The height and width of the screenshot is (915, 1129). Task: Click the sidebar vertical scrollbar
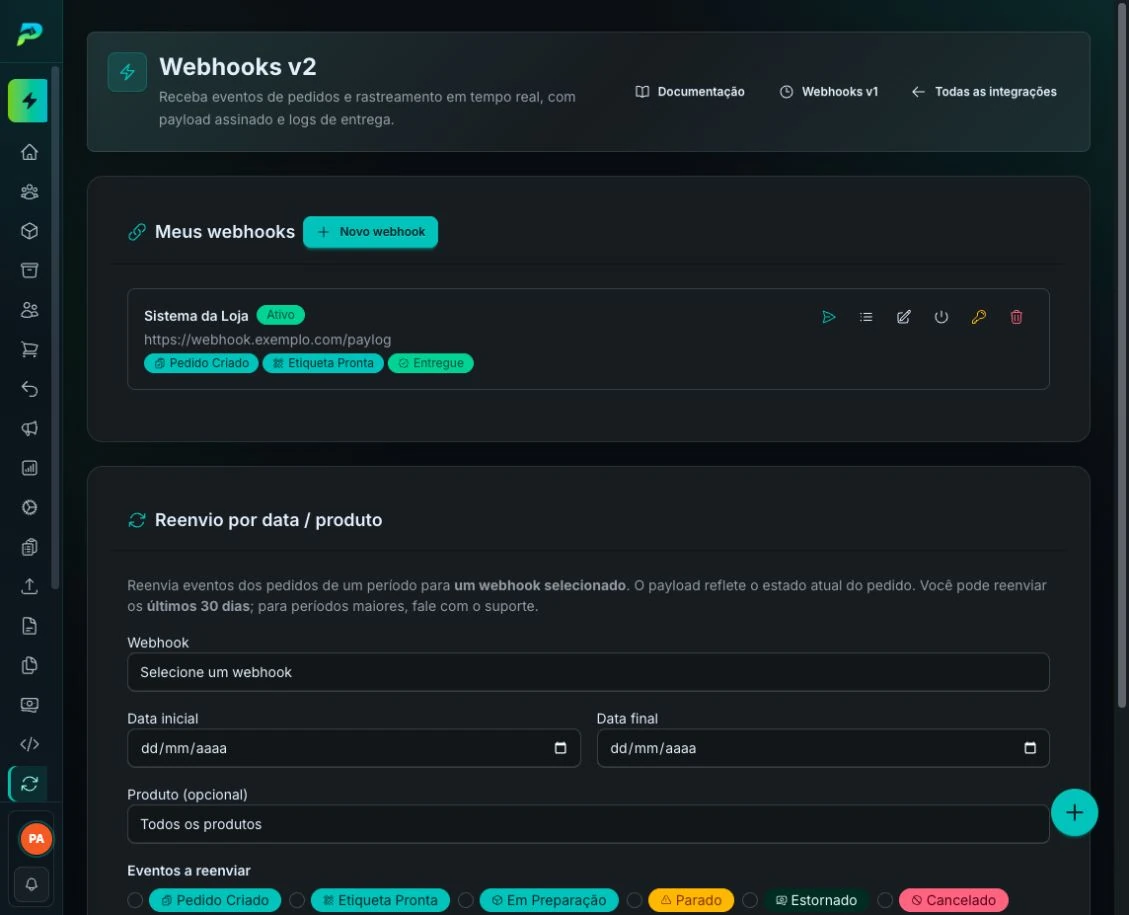pos(55,328)
